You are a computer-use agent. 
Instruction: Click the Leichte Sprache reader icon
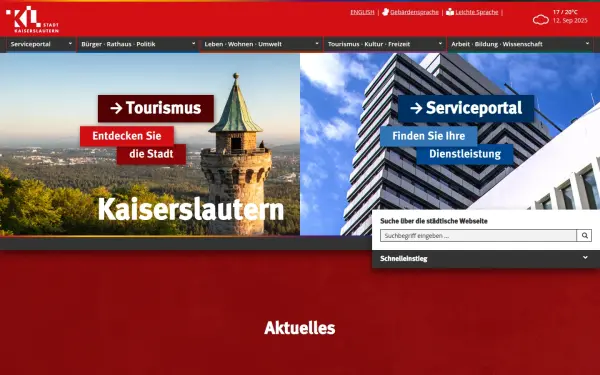(450, 12)
